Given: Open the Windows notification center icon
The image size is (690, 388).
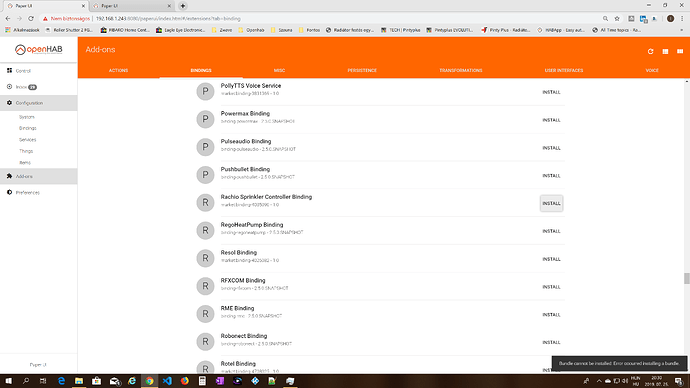Looking at the screenshot, I should point(679,381).
